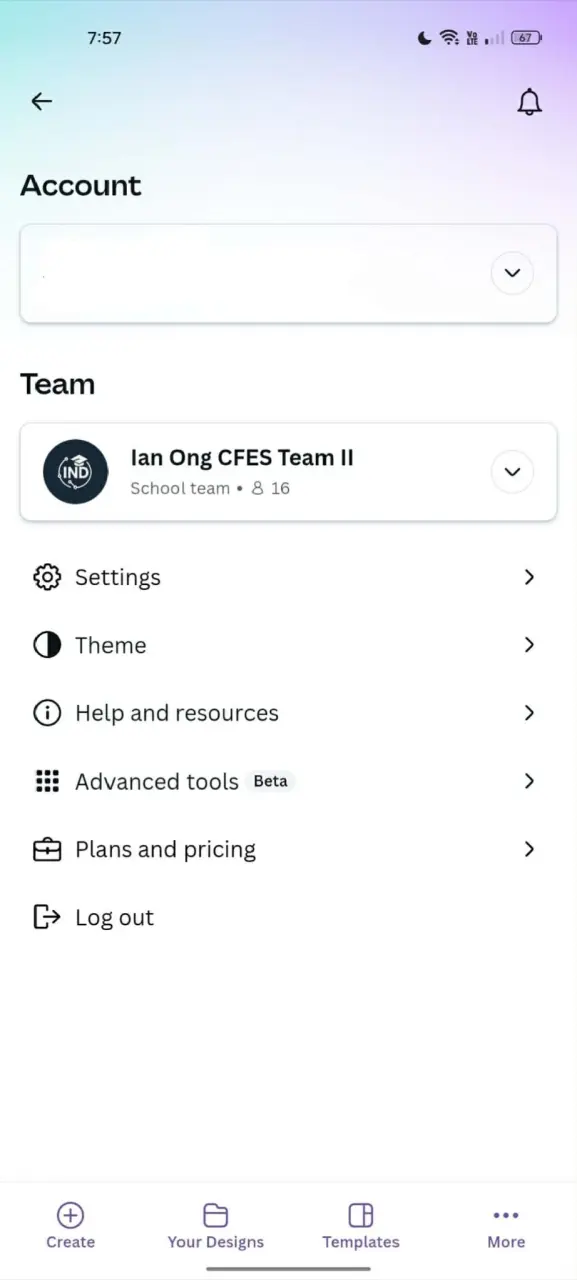The height and width of the screenshot is (1280, 577).
Task: Tap the Plans and pricing briefcase icon
Action: [47, 849]
